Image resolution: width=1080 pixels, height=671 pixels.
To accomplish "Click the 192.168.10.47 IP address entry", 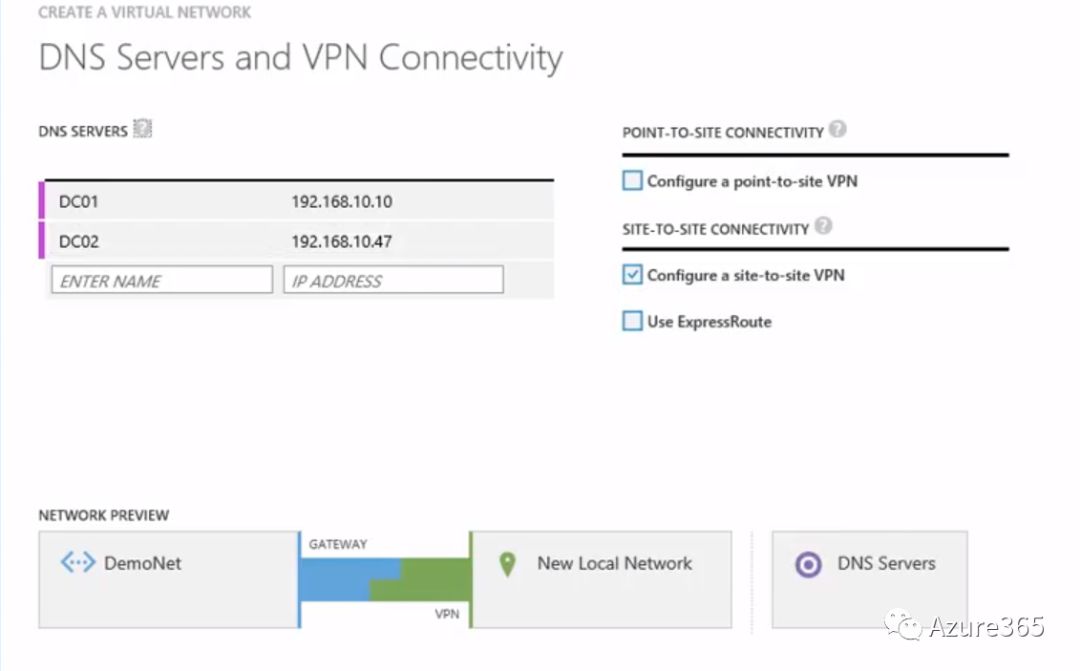I will [x=342, y=241].
